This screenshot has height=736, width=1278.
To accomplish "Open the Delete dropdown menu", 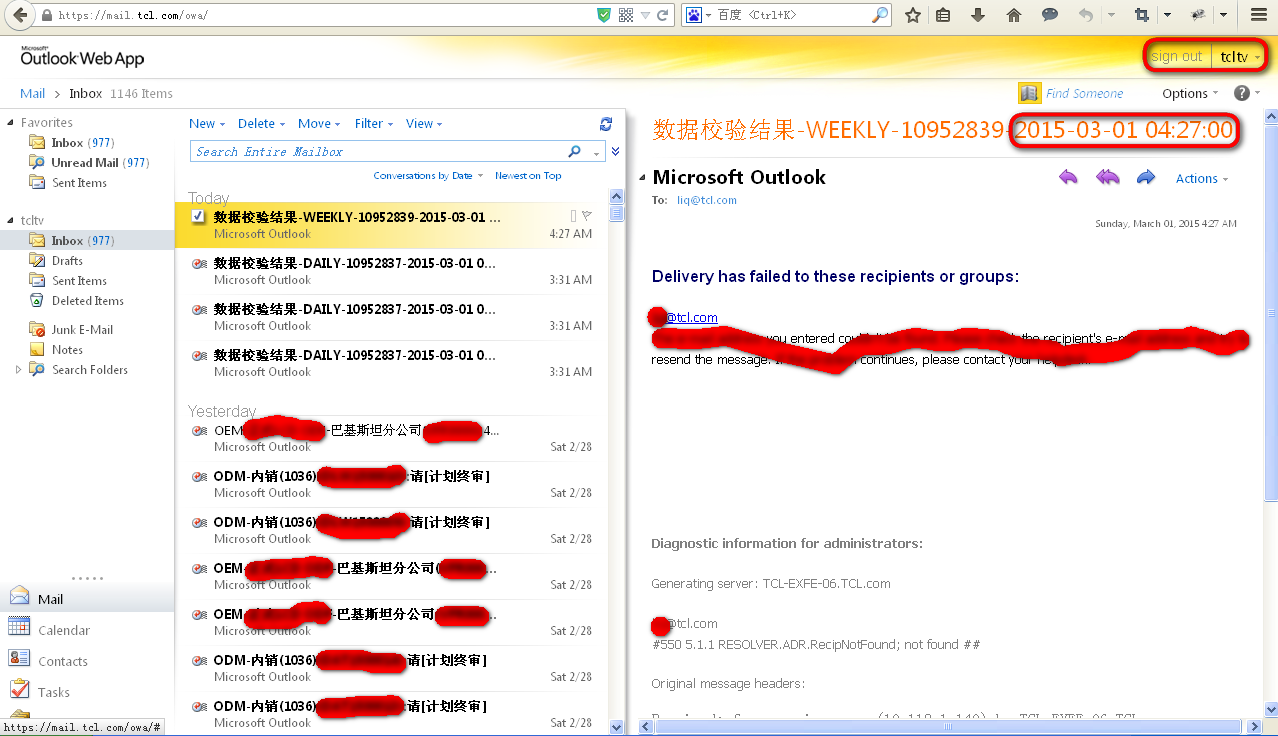I will (x=261, y=124).
